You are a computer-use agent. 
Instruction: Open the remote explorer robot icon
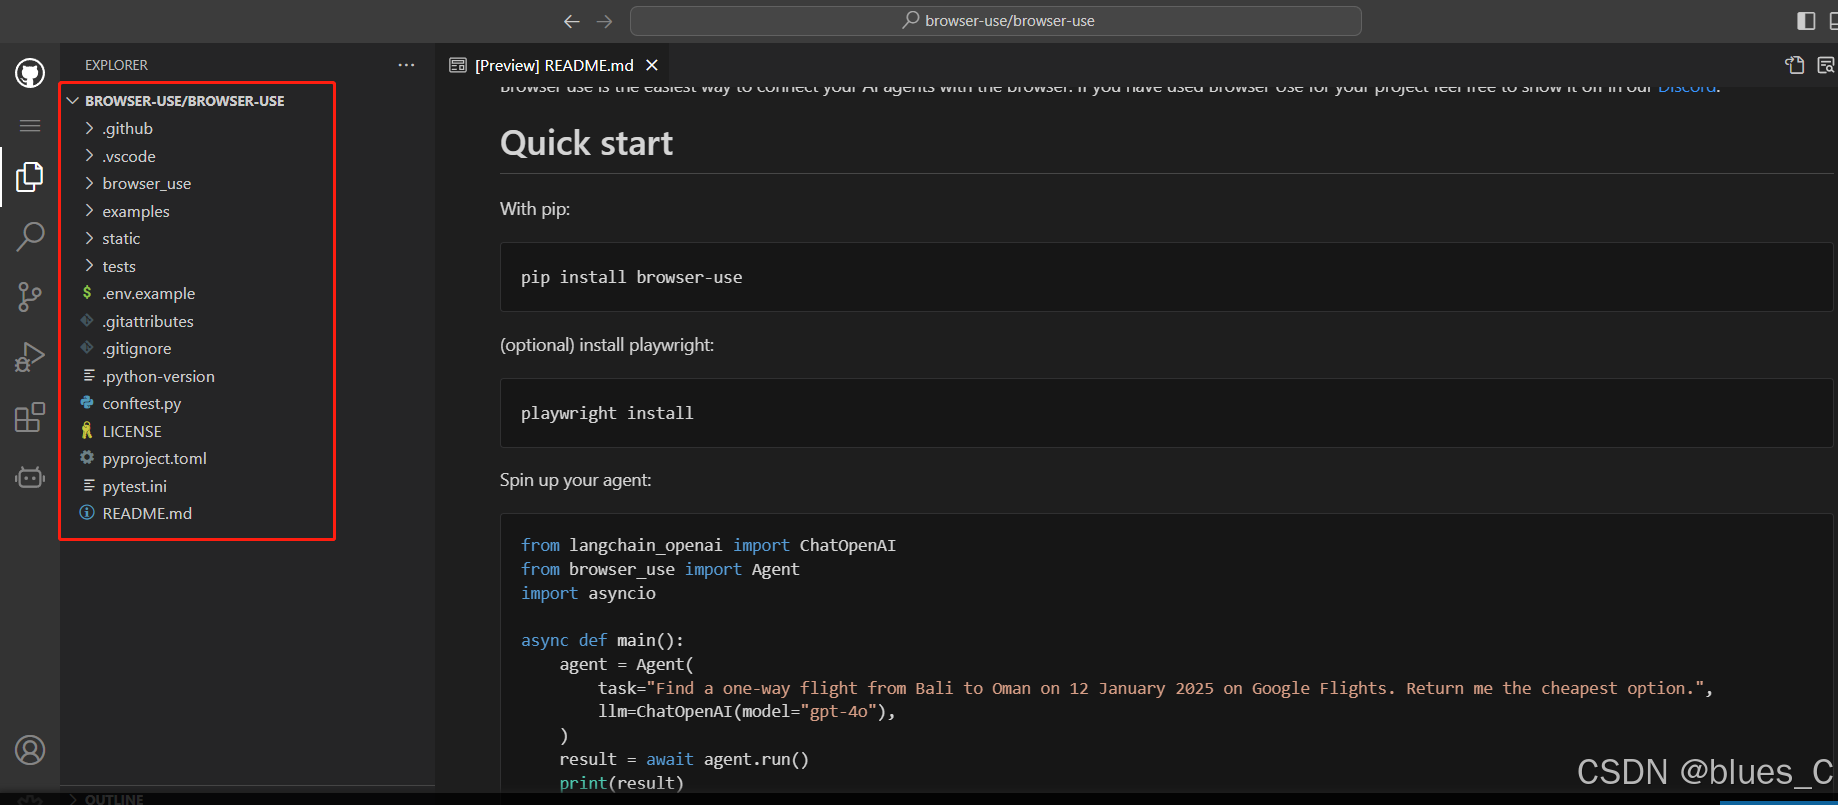pos(30,477)
